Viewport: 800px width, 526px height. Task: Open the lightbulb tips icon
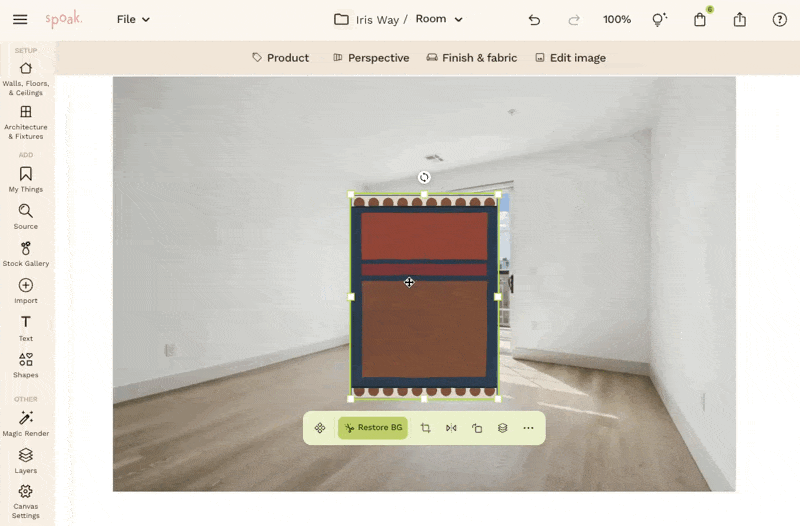pos(659,19)
